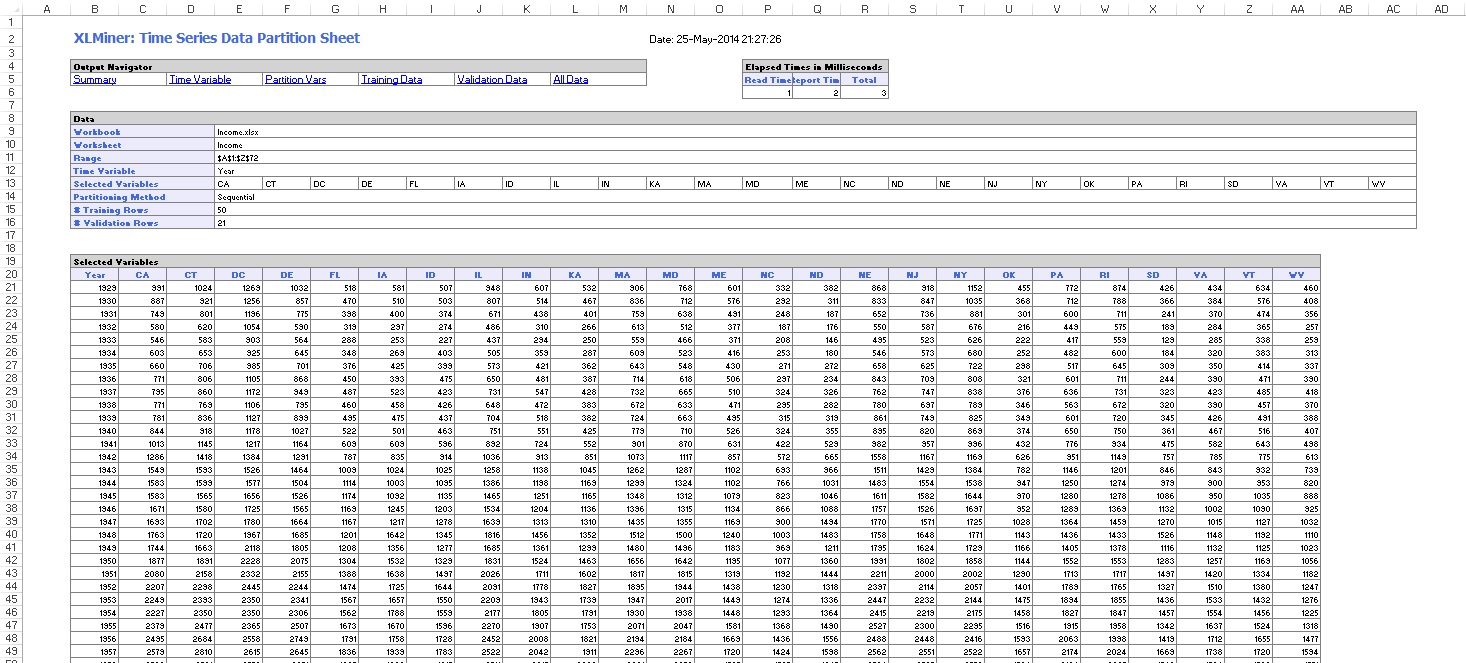Click the Time Variable navigator link
Viewport: 1466px width, 663px height.
pyautogui.click(x=200, y=80)
